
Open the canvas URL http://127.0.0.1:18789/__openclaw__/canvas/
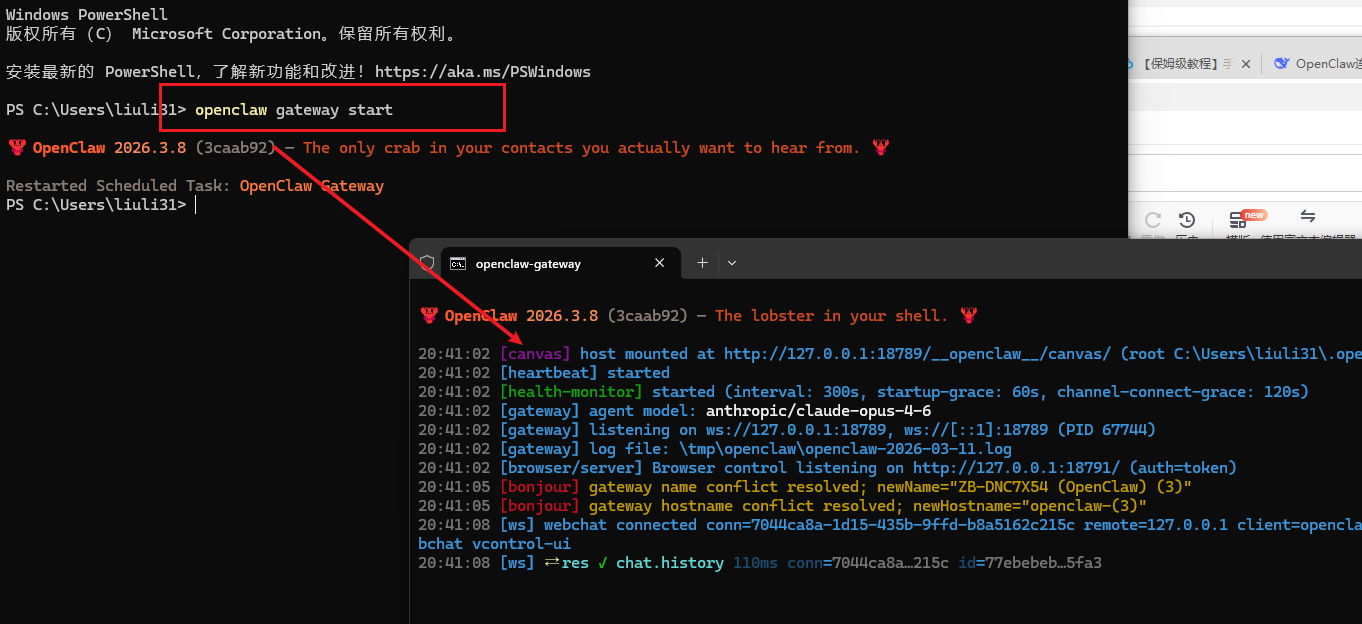click(x=917, y=354)
